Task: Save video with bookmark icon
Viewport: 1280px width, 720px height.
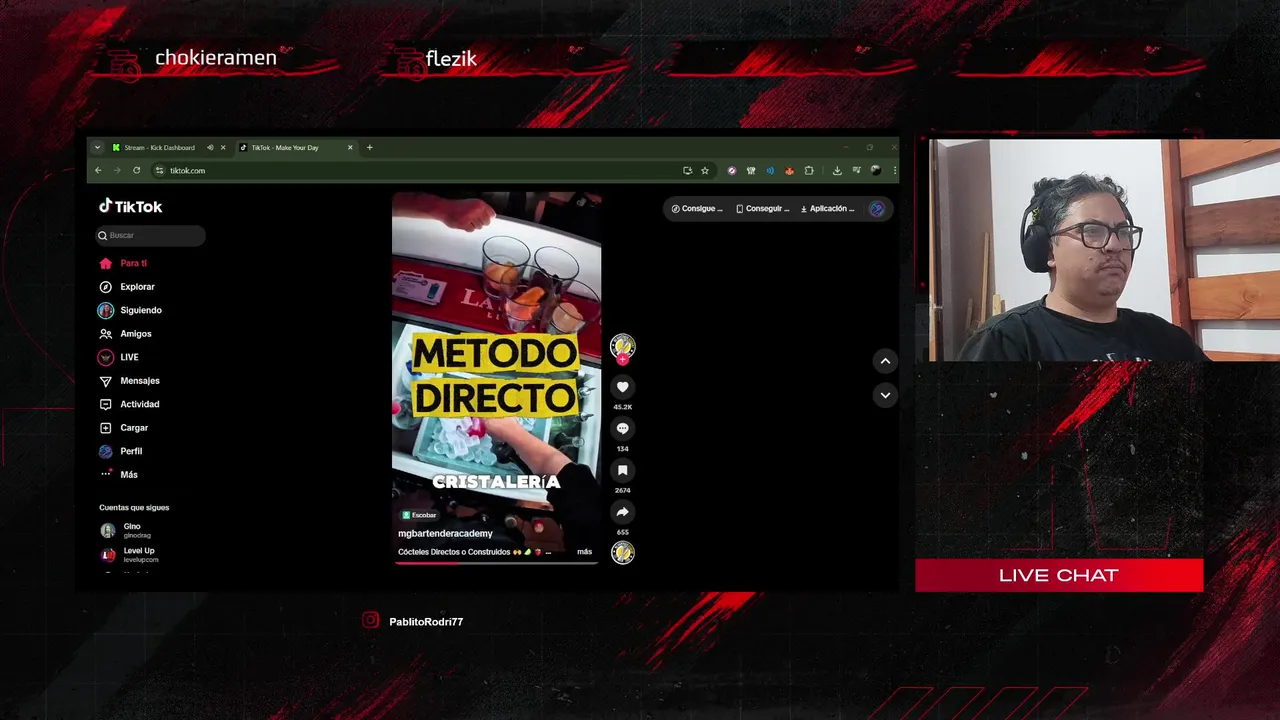Action: 622,470
